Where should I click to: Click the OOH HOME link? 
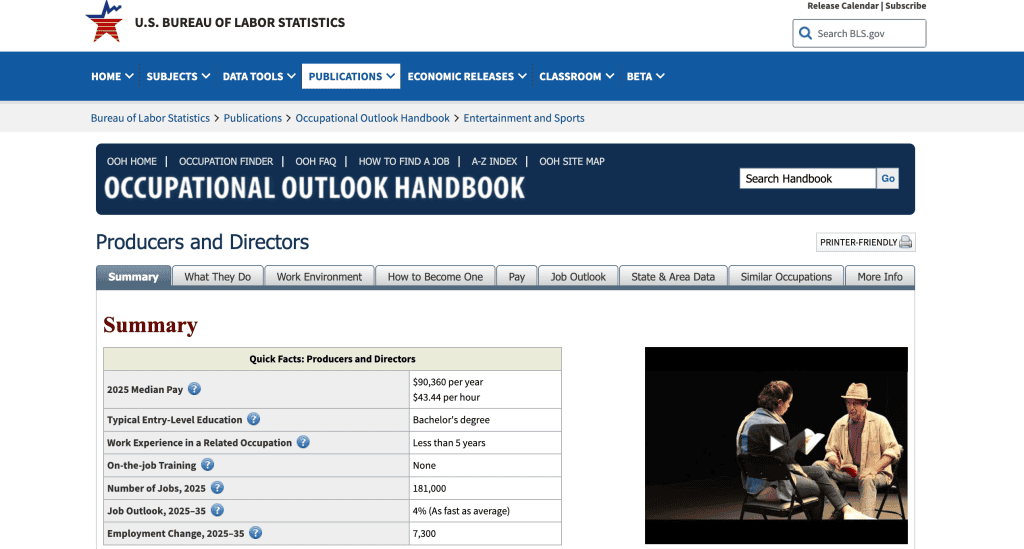(x=132, y=161)
